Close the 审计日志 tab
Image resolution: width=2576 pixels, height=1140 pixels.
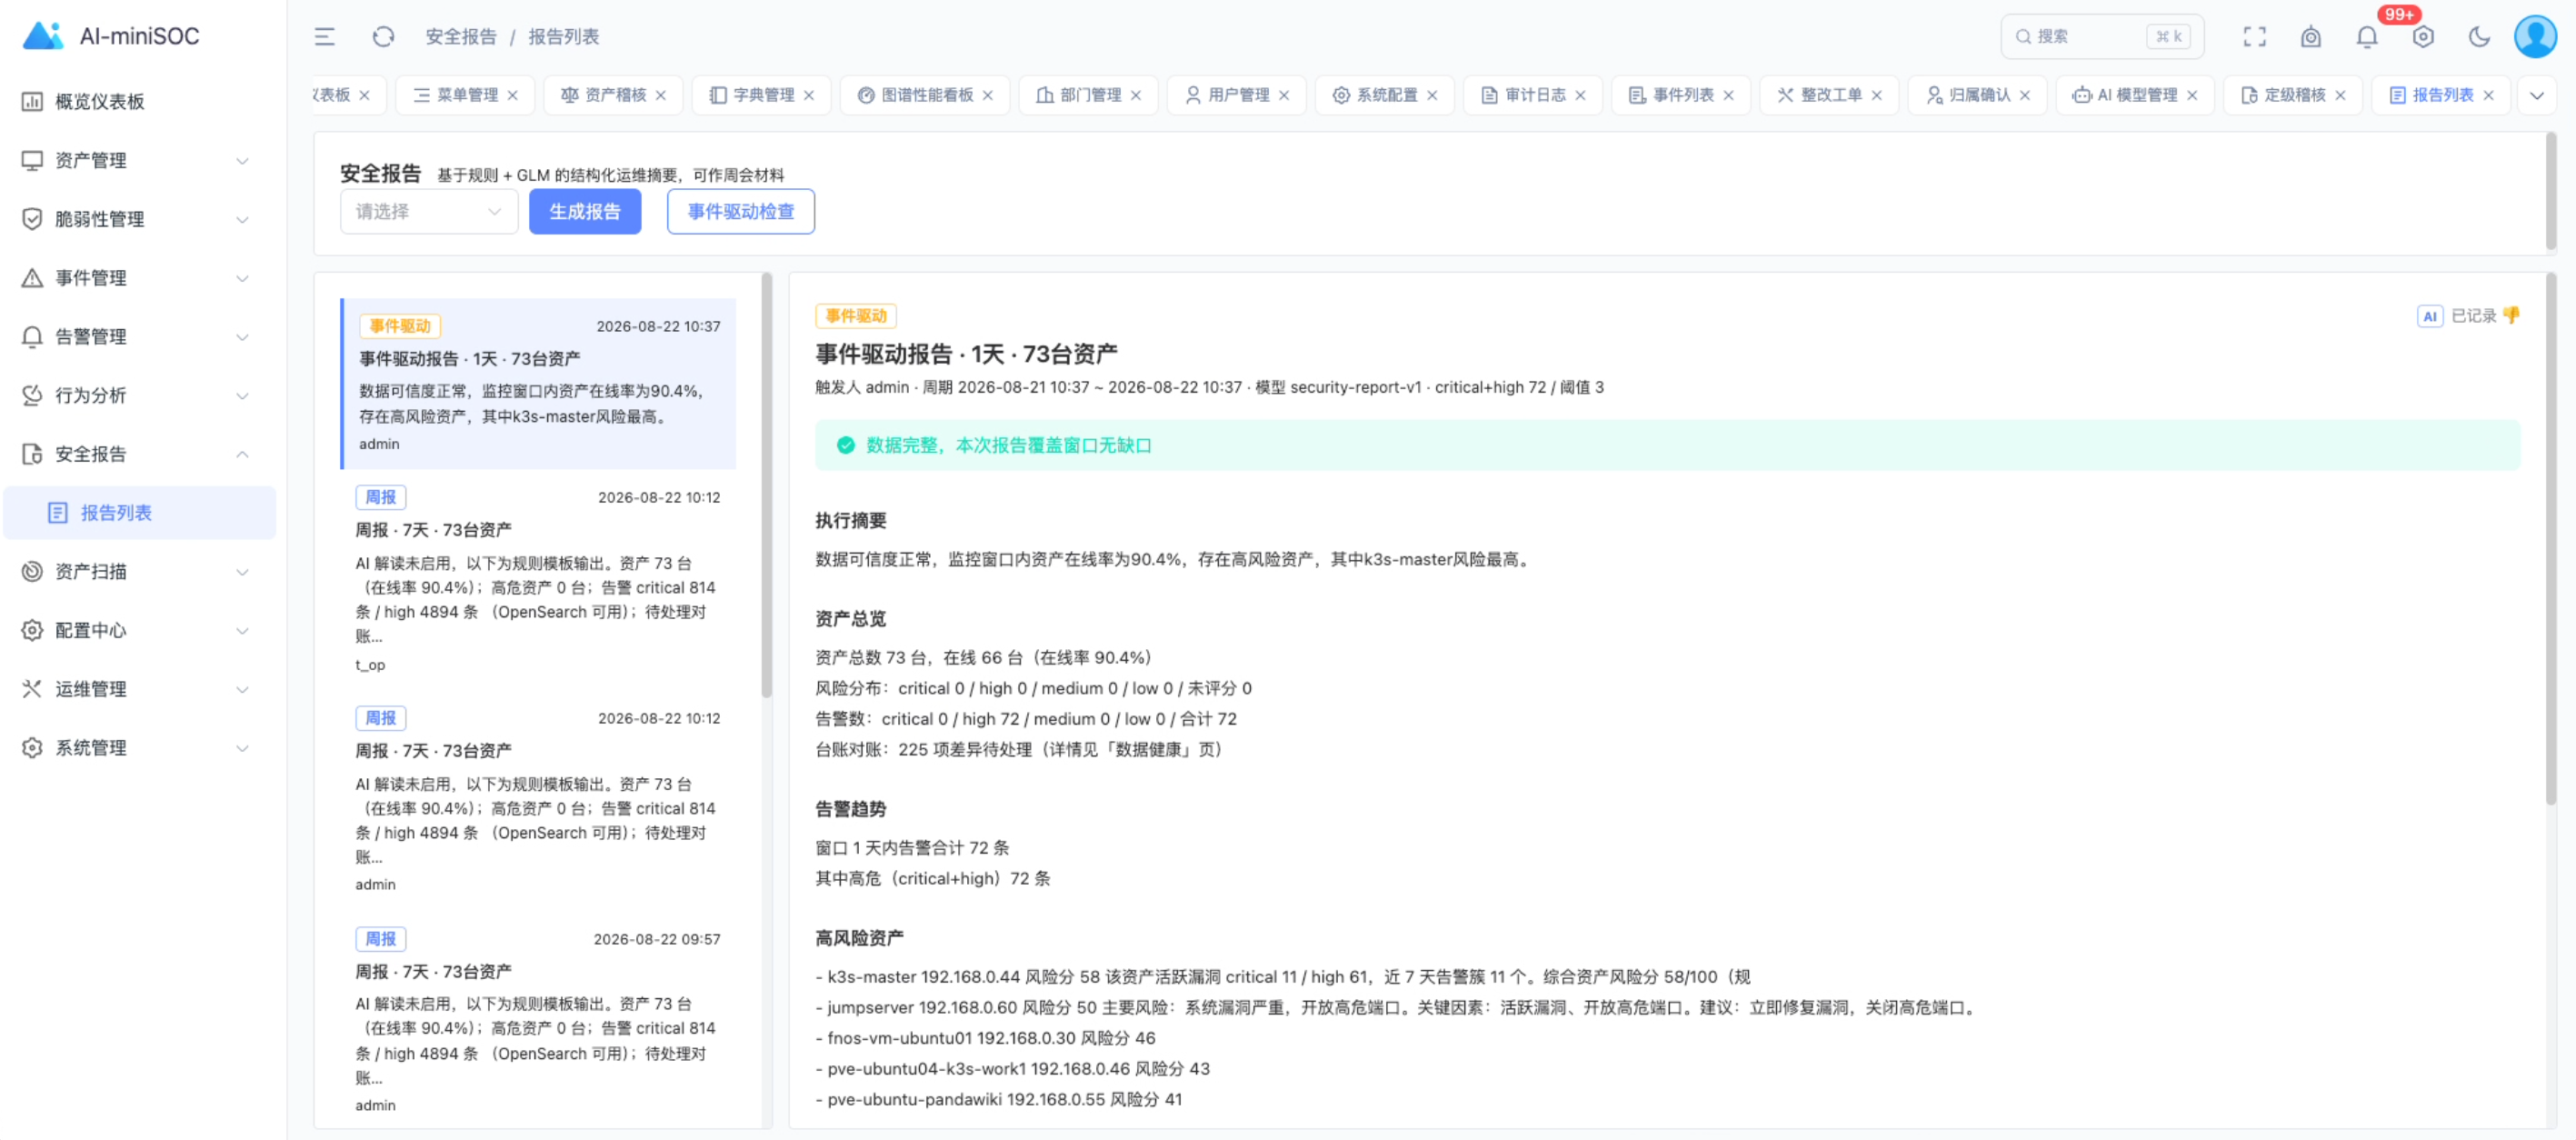pyautogui.click(x=1580, y=95)
